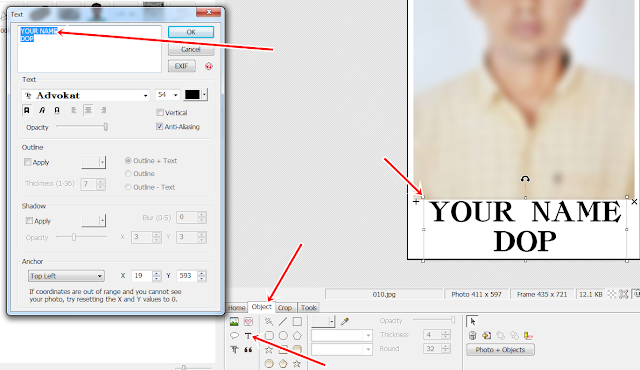
Task: Enable Outline Apply checkbox
Action: click(28, 162)
